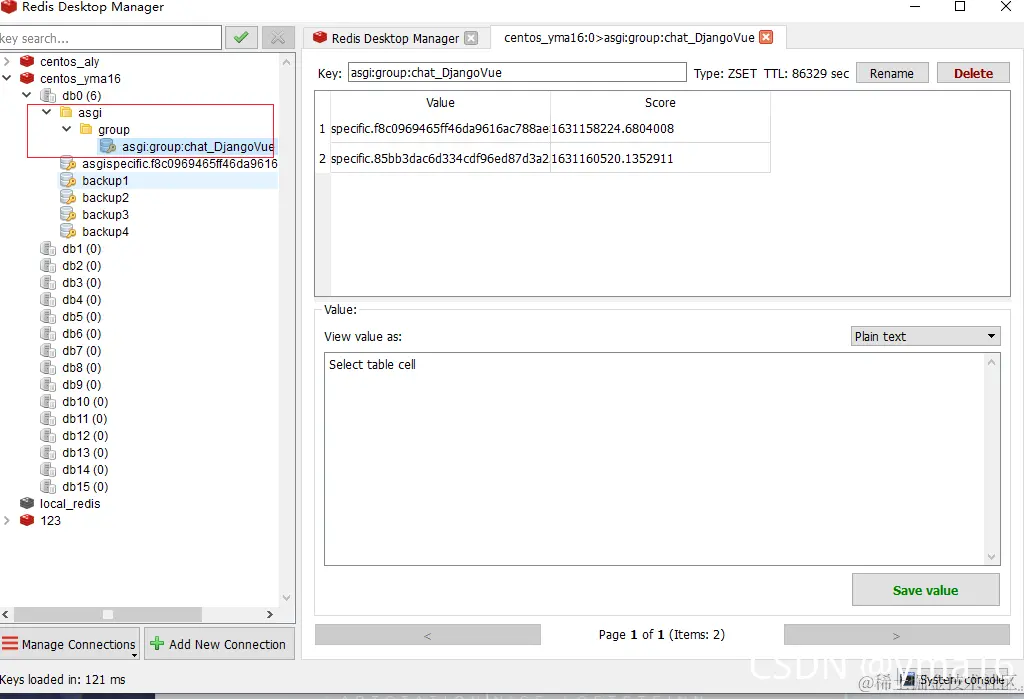The width and height of the screenshot is (1024, 699).
Task: Open Manage Connections dropdown arrow
Action: click(135, 655)
